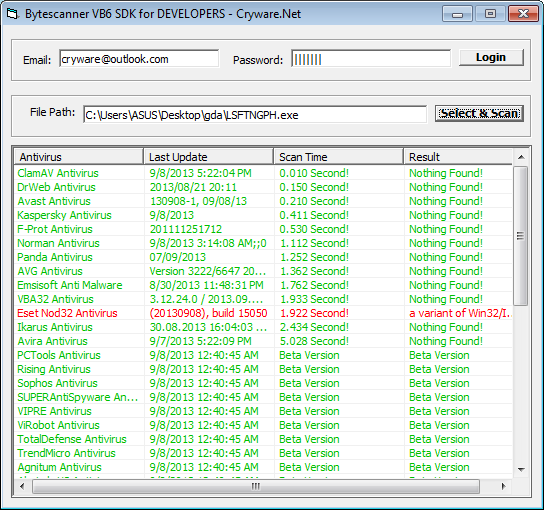The height and width of the screenshot is (510, 544).
Task: Click the vertical scrollbar down arrow
Action: (x=521, y=469)
